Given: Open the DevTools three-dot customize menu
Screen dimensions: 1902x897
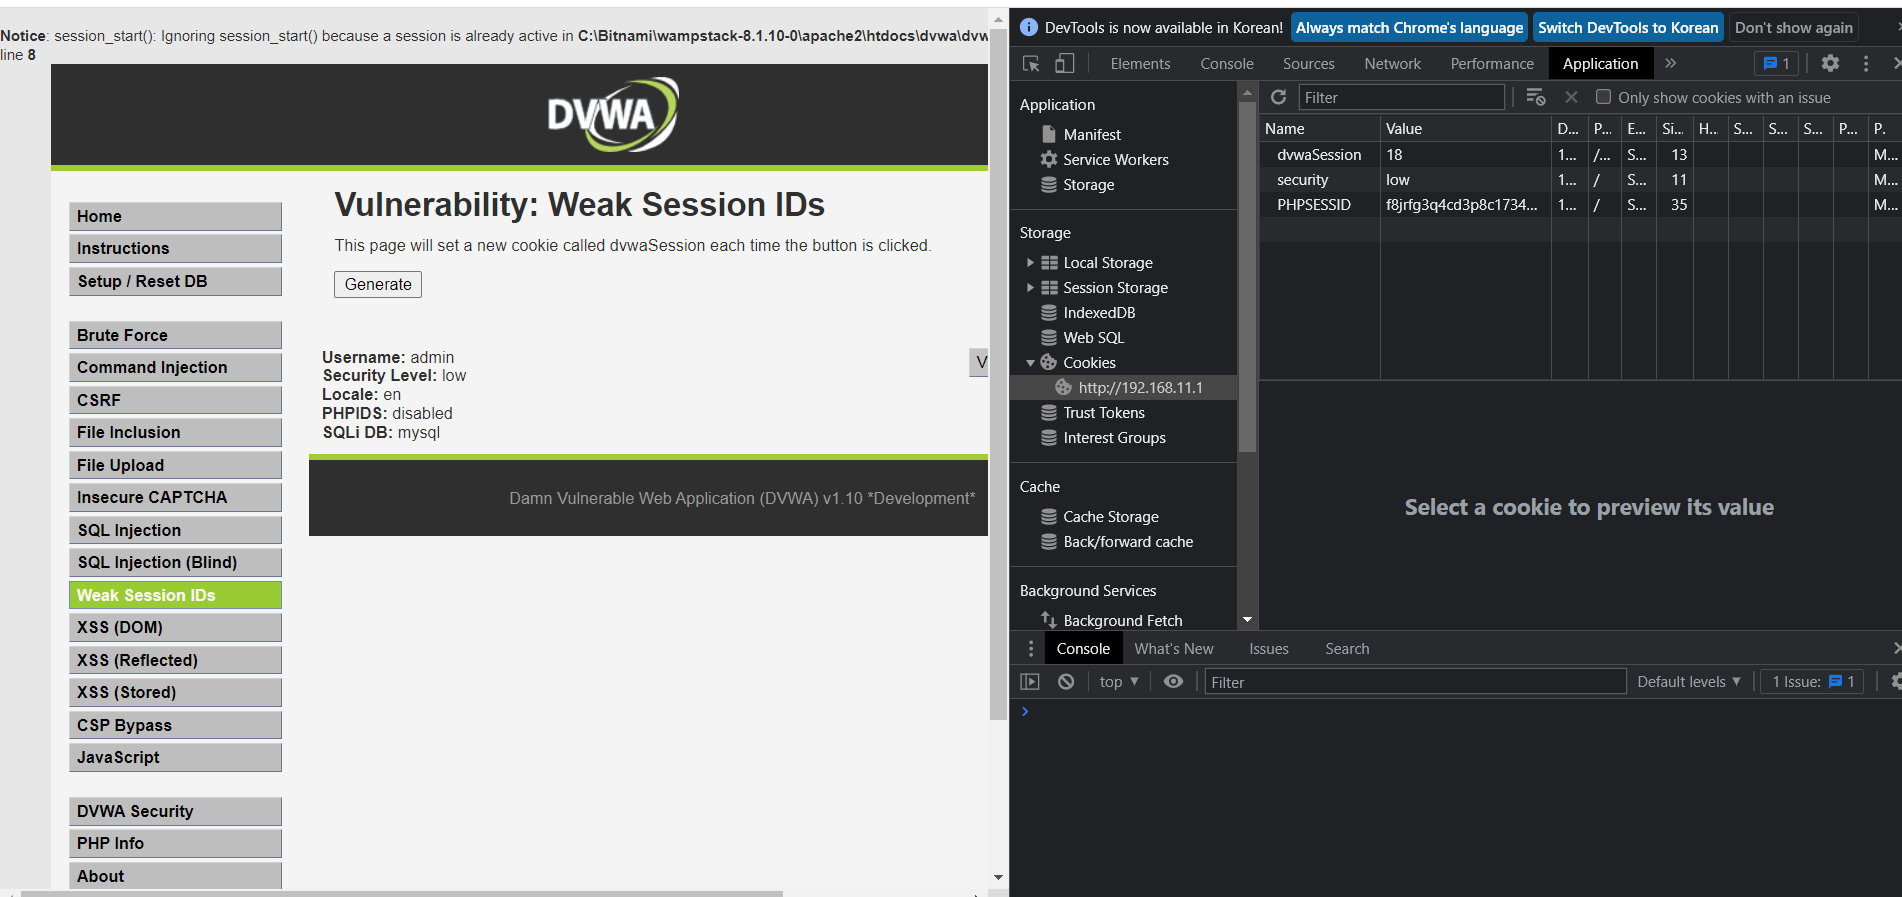Looking at the screenshot, I should [1866, 63].
